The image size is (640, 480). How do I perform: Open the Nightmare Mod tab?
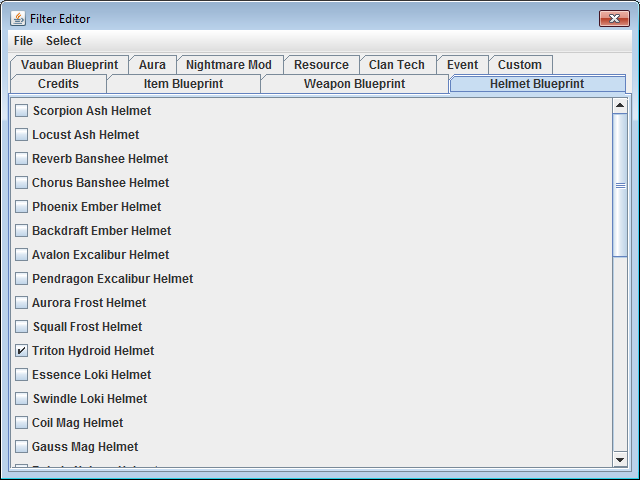[228, 65]
